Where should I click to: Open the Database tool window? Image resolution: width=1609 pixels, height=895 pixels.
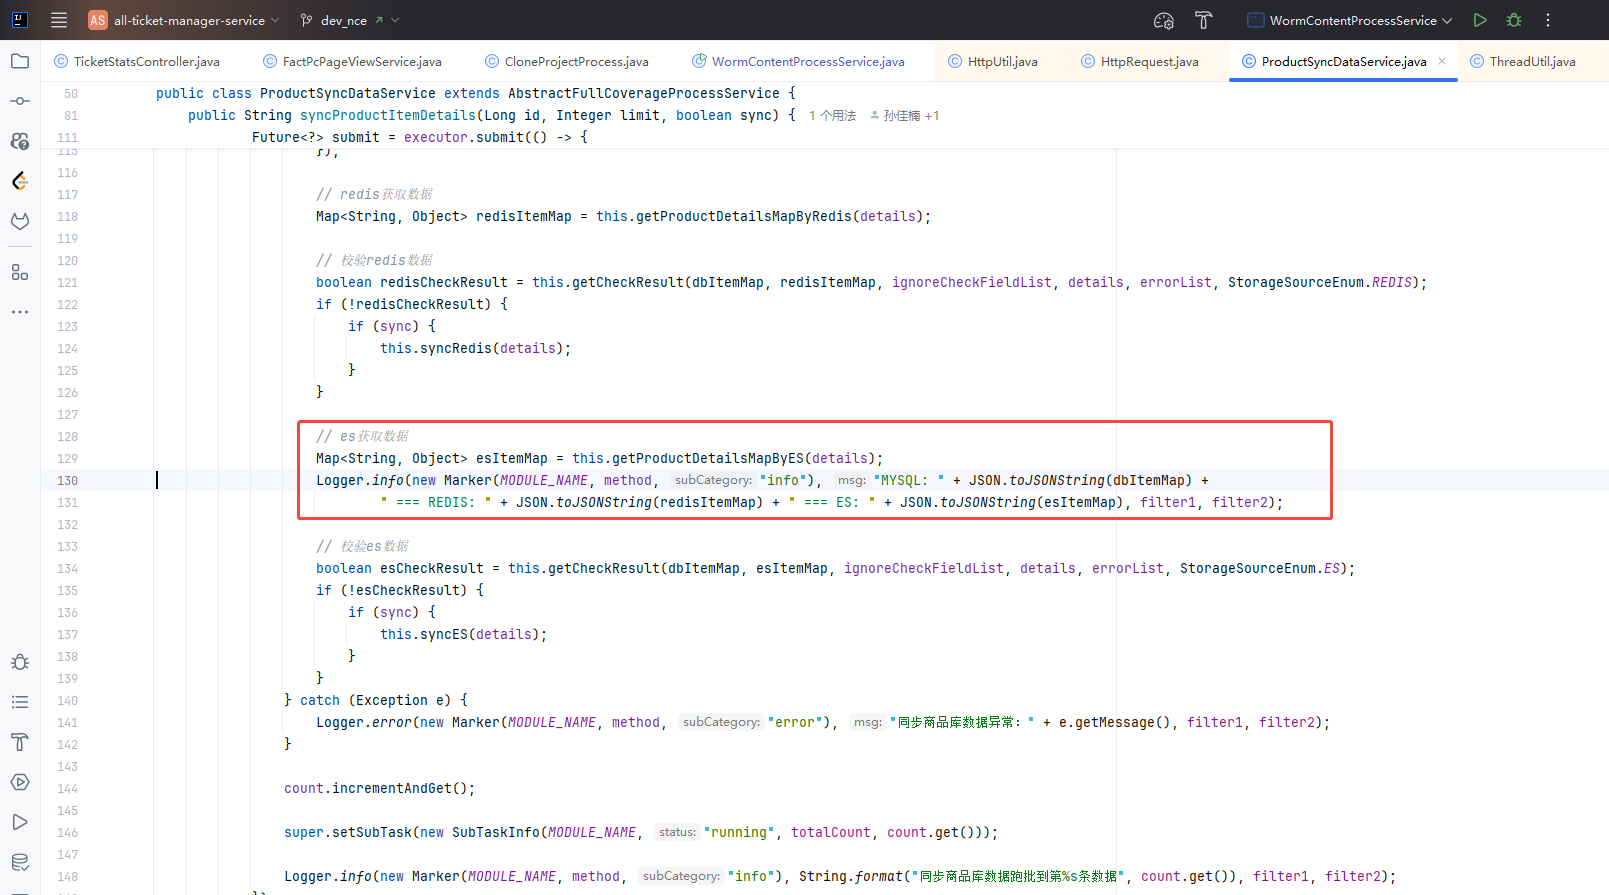[x=20, y=862]
